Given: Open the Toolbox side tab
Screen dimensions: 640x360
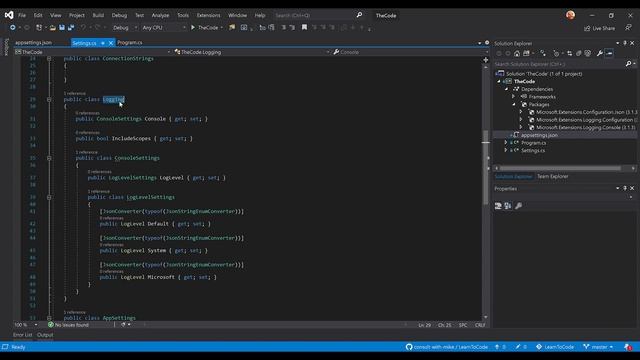Looking at the screenshot, I should 6,47.
